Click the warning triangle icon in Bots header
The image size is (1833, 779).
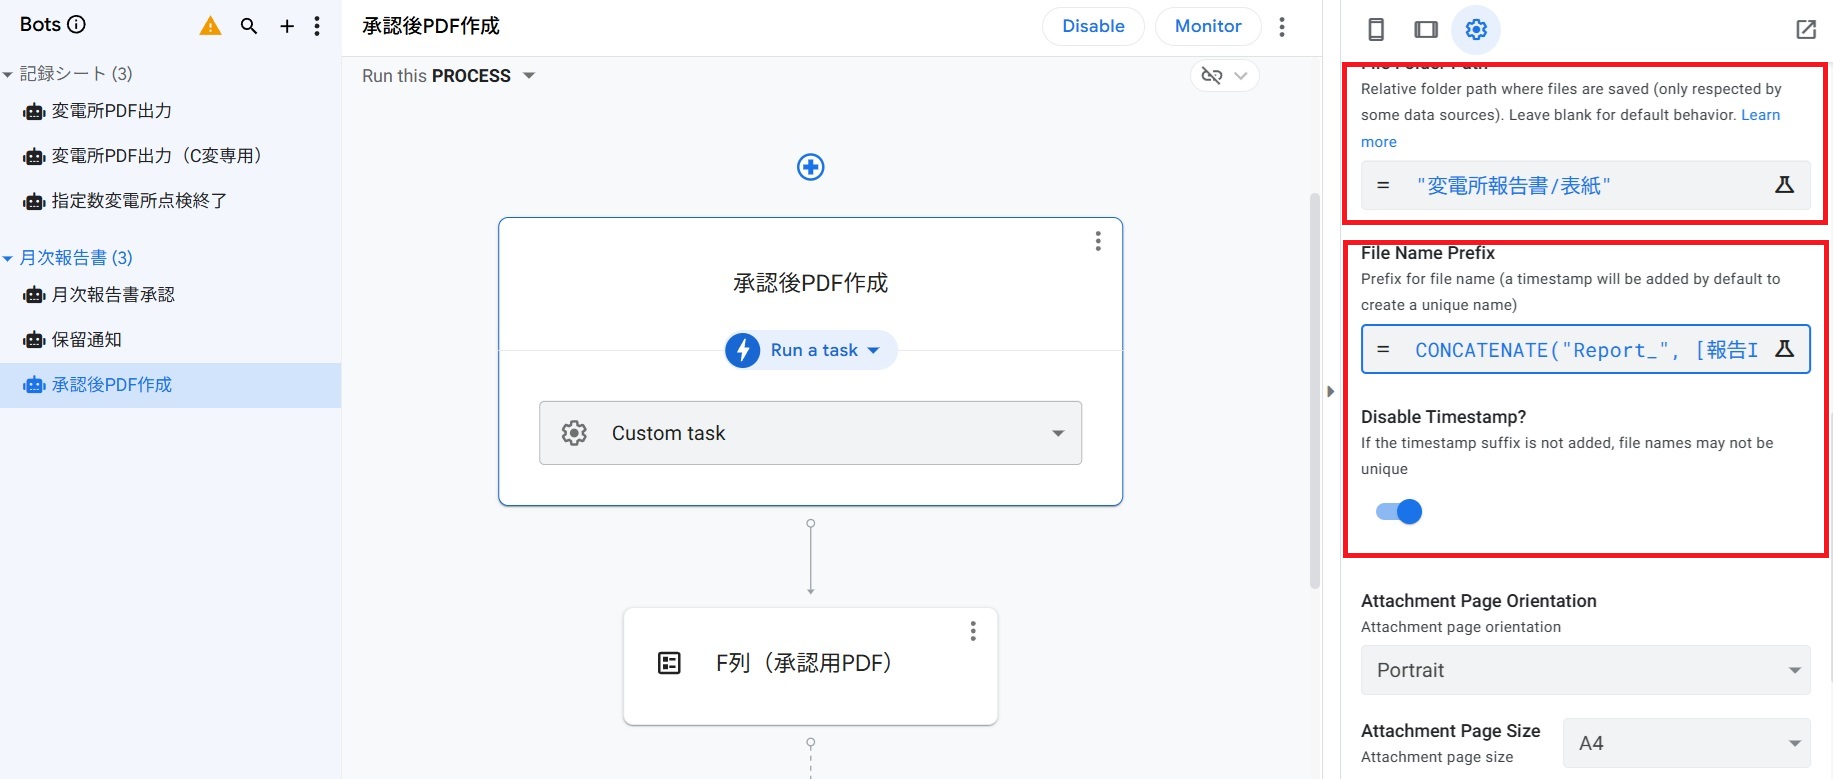click(x=210, y=26)
